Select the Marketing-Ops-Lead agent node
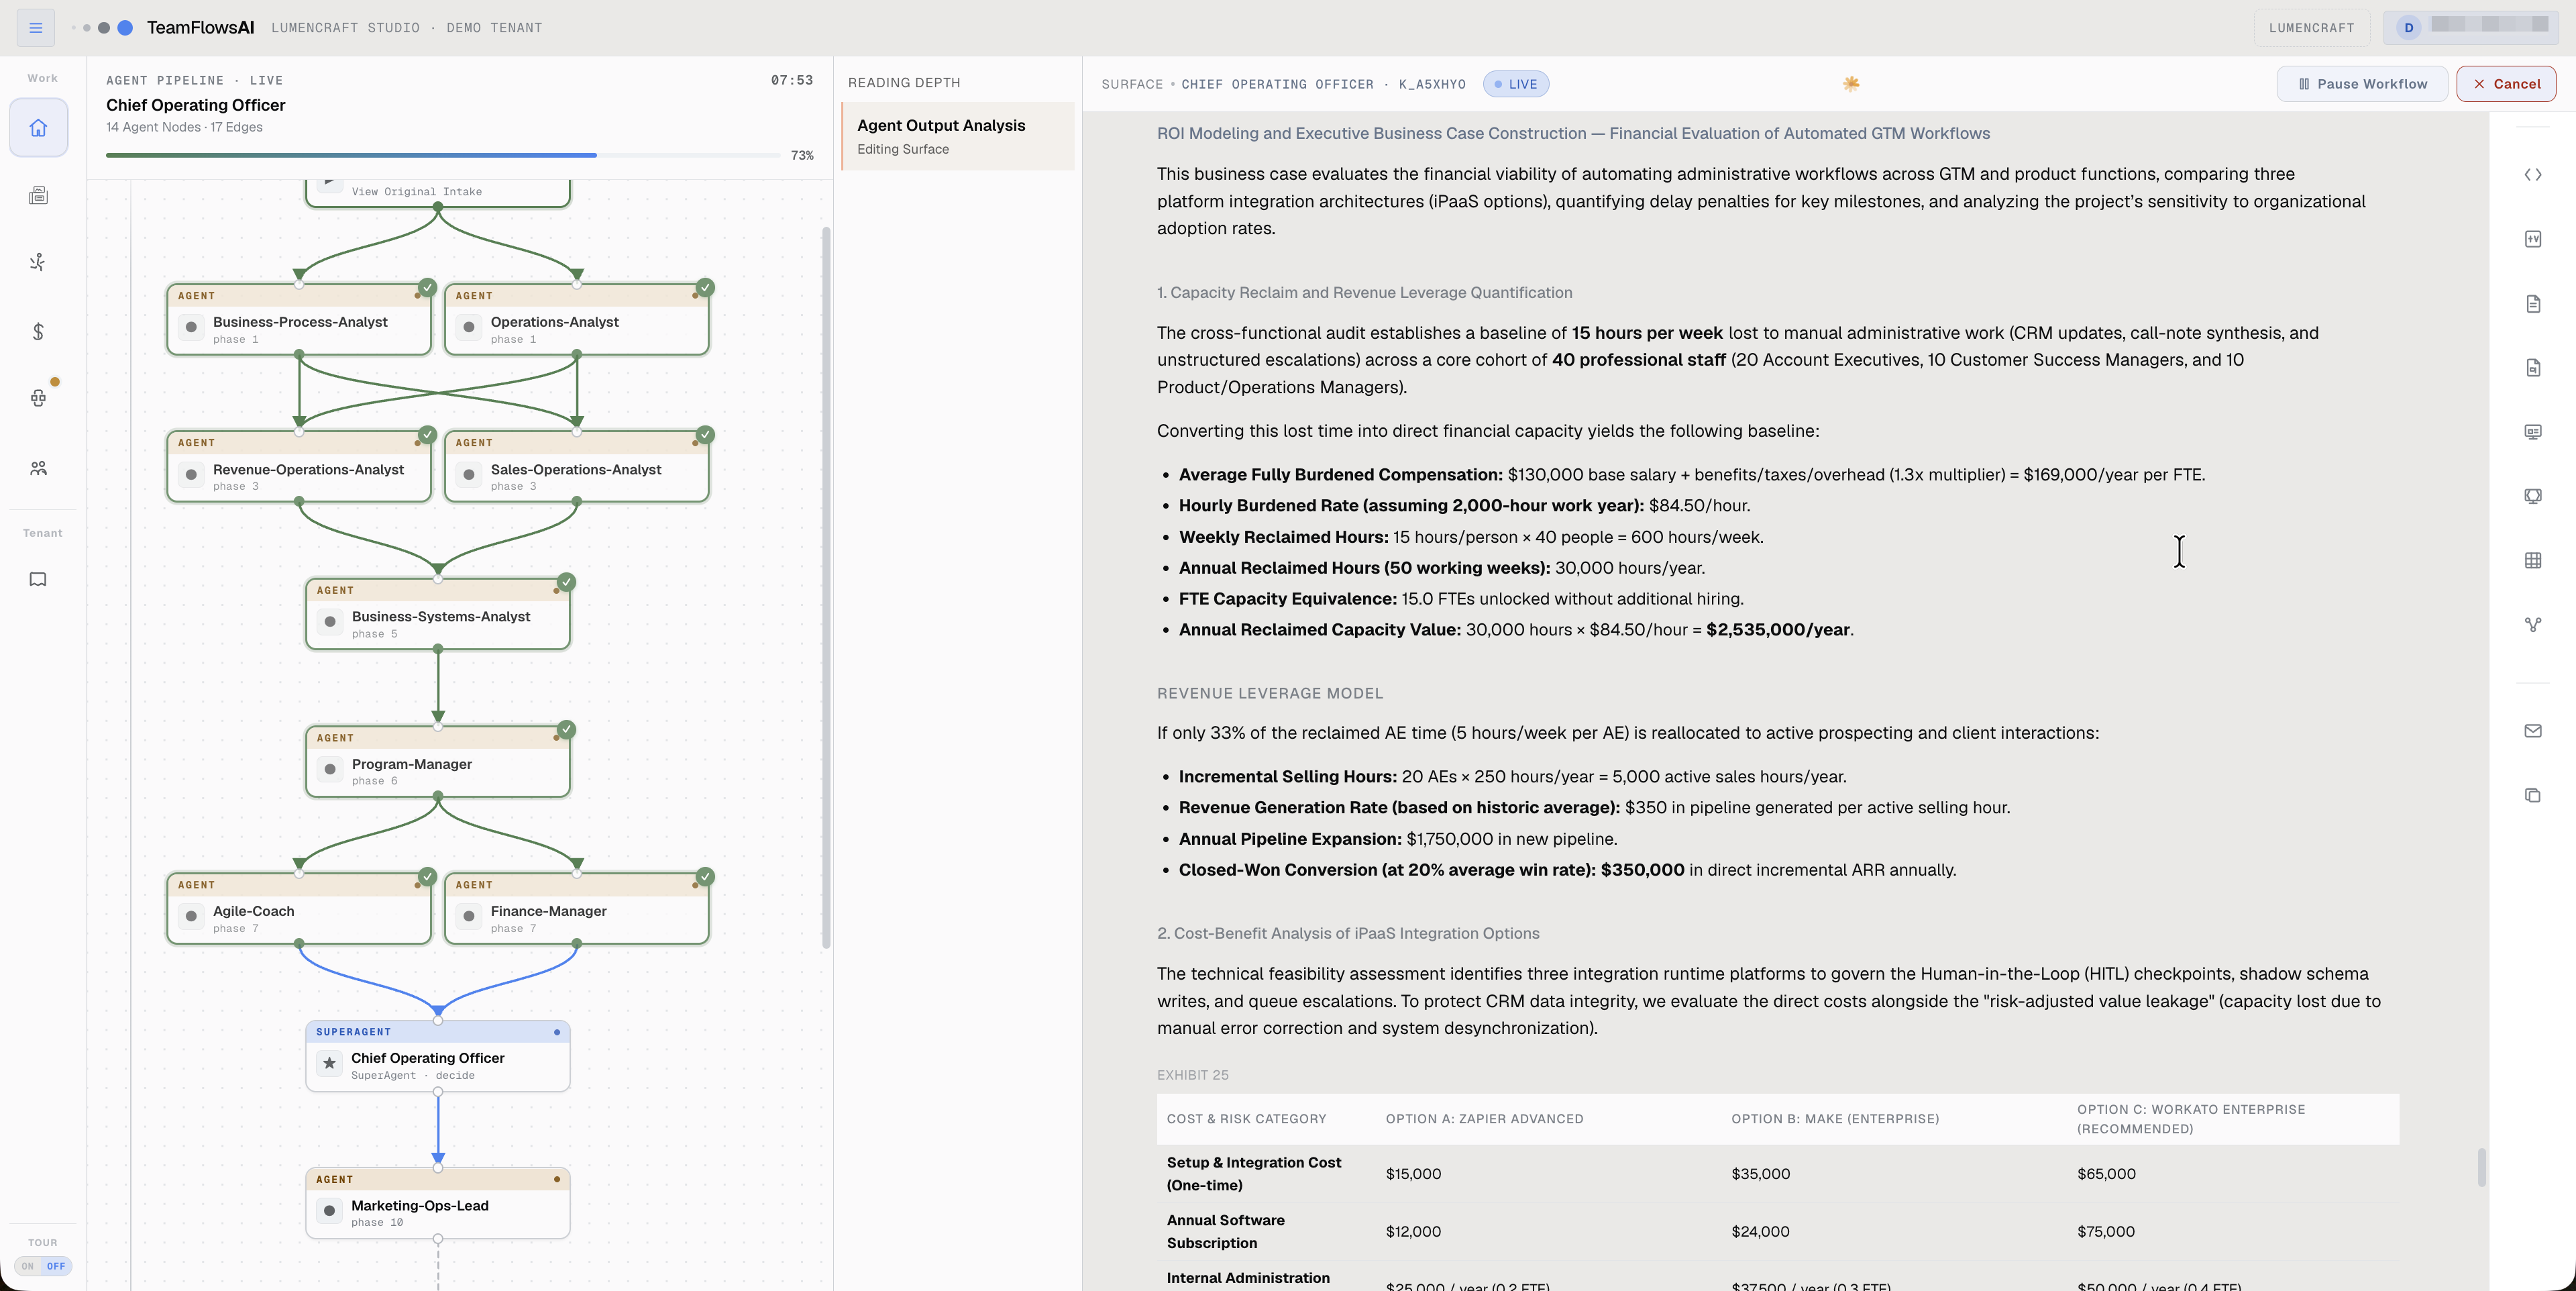This screenshot has height=1291, width=2576. click(x=438, y=1203)
